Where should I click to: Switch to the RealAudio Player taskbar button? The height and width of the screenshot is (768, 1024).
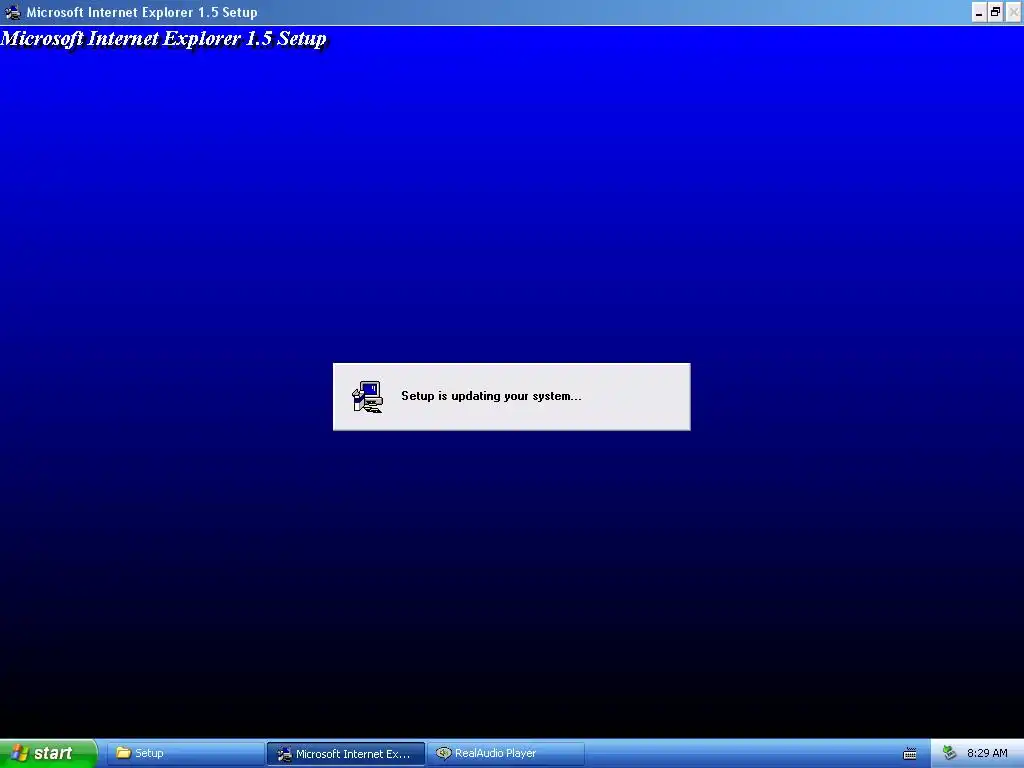point(506,753)
